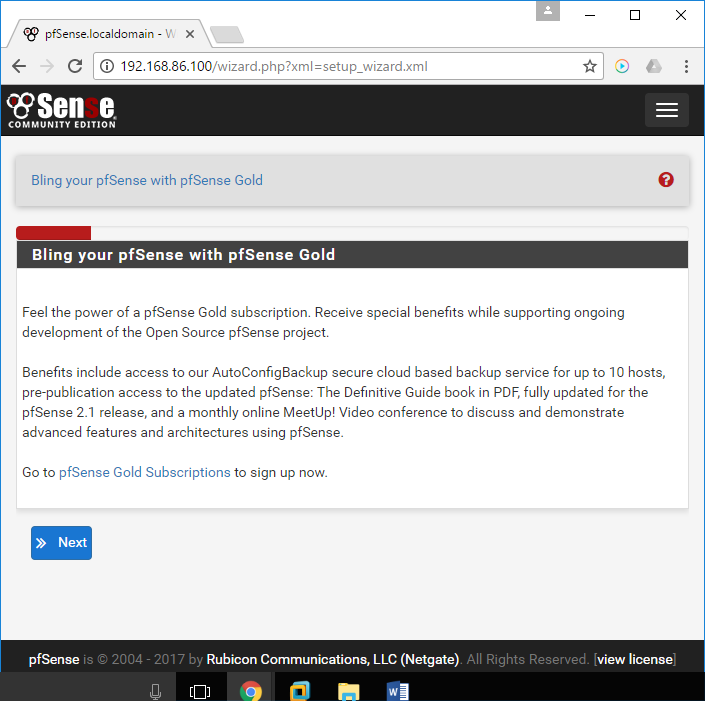Click the pfSense link in footer
Image resolution: width=705 pixels, height=701 pixels.
point(54,659)
